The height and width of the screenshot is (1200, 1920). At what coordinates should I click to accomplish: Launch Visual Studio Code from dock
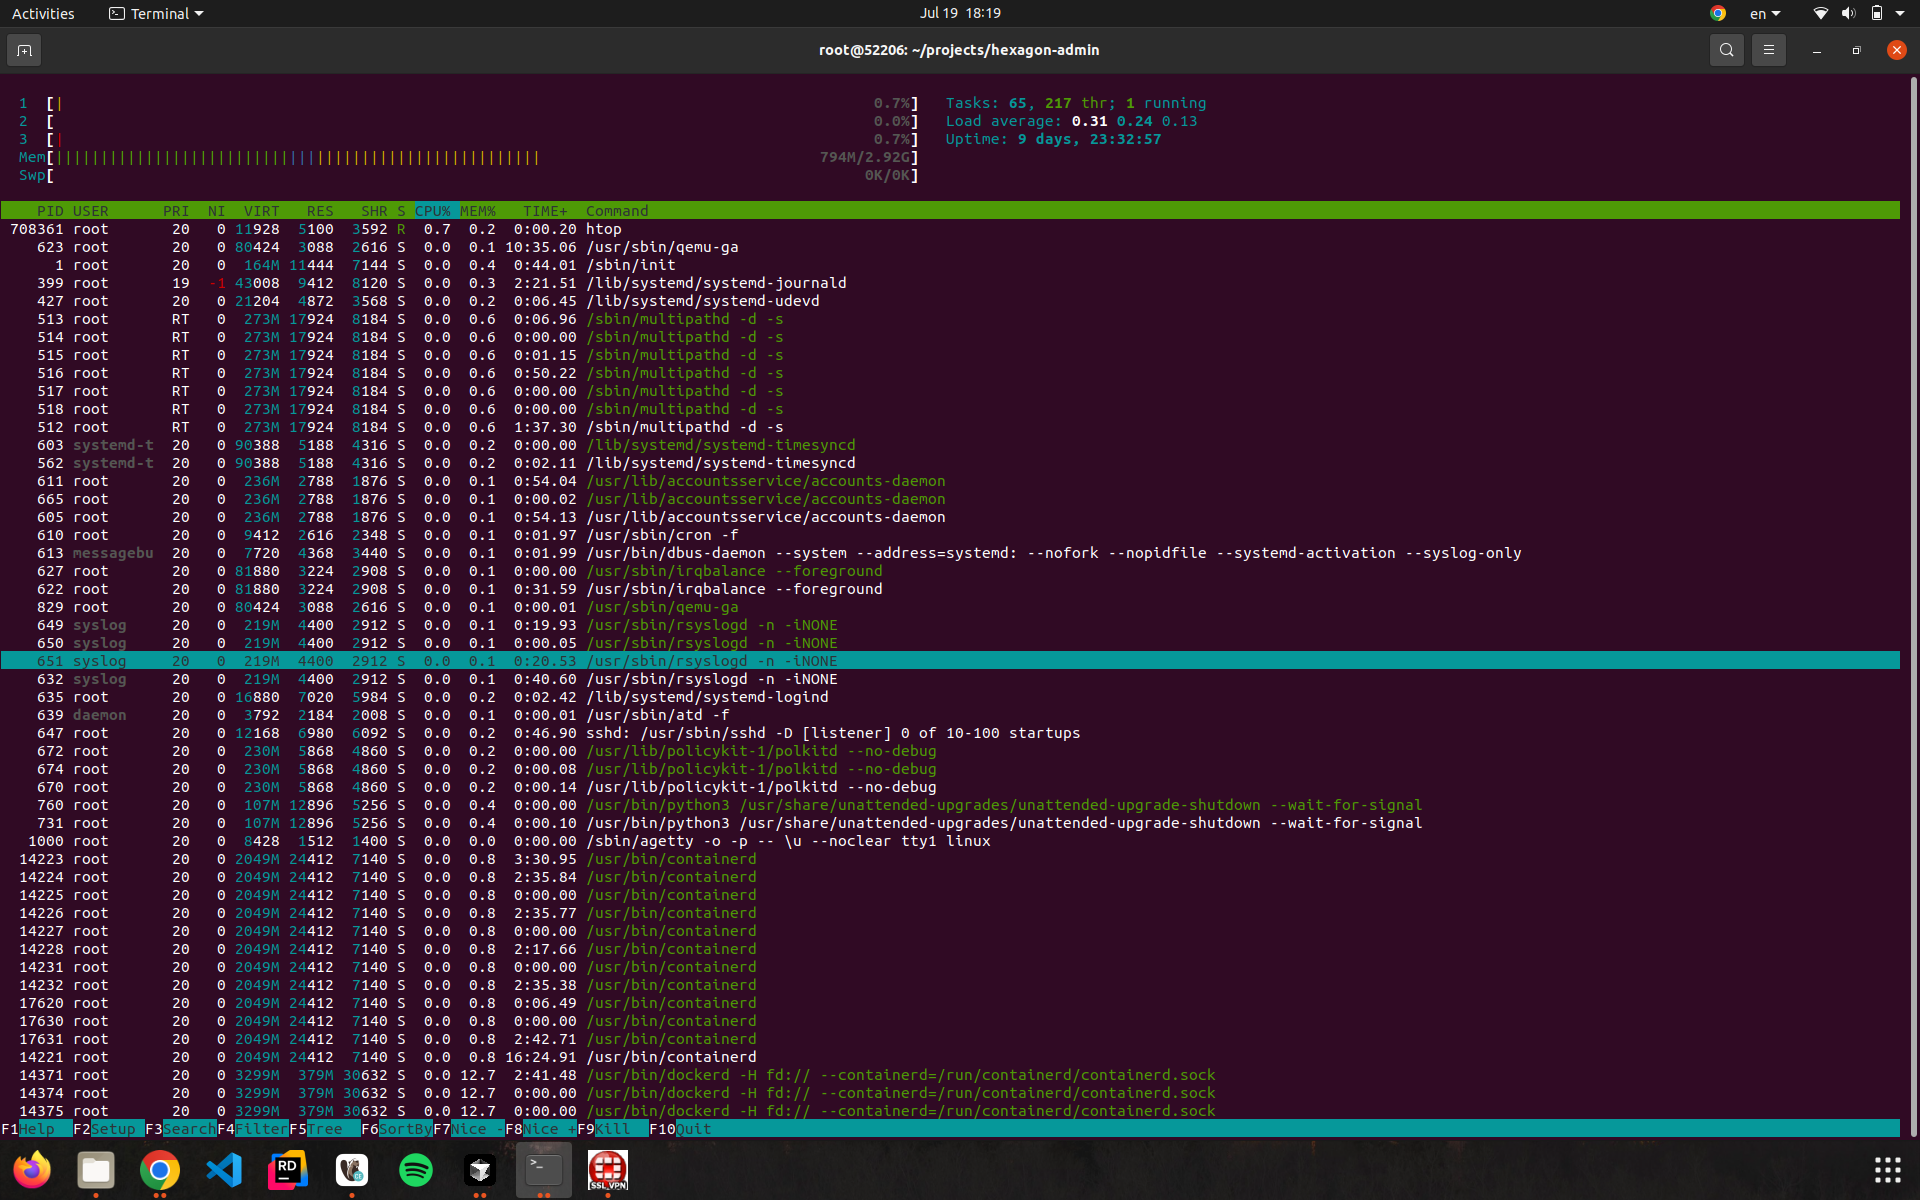pos(224,1169)
